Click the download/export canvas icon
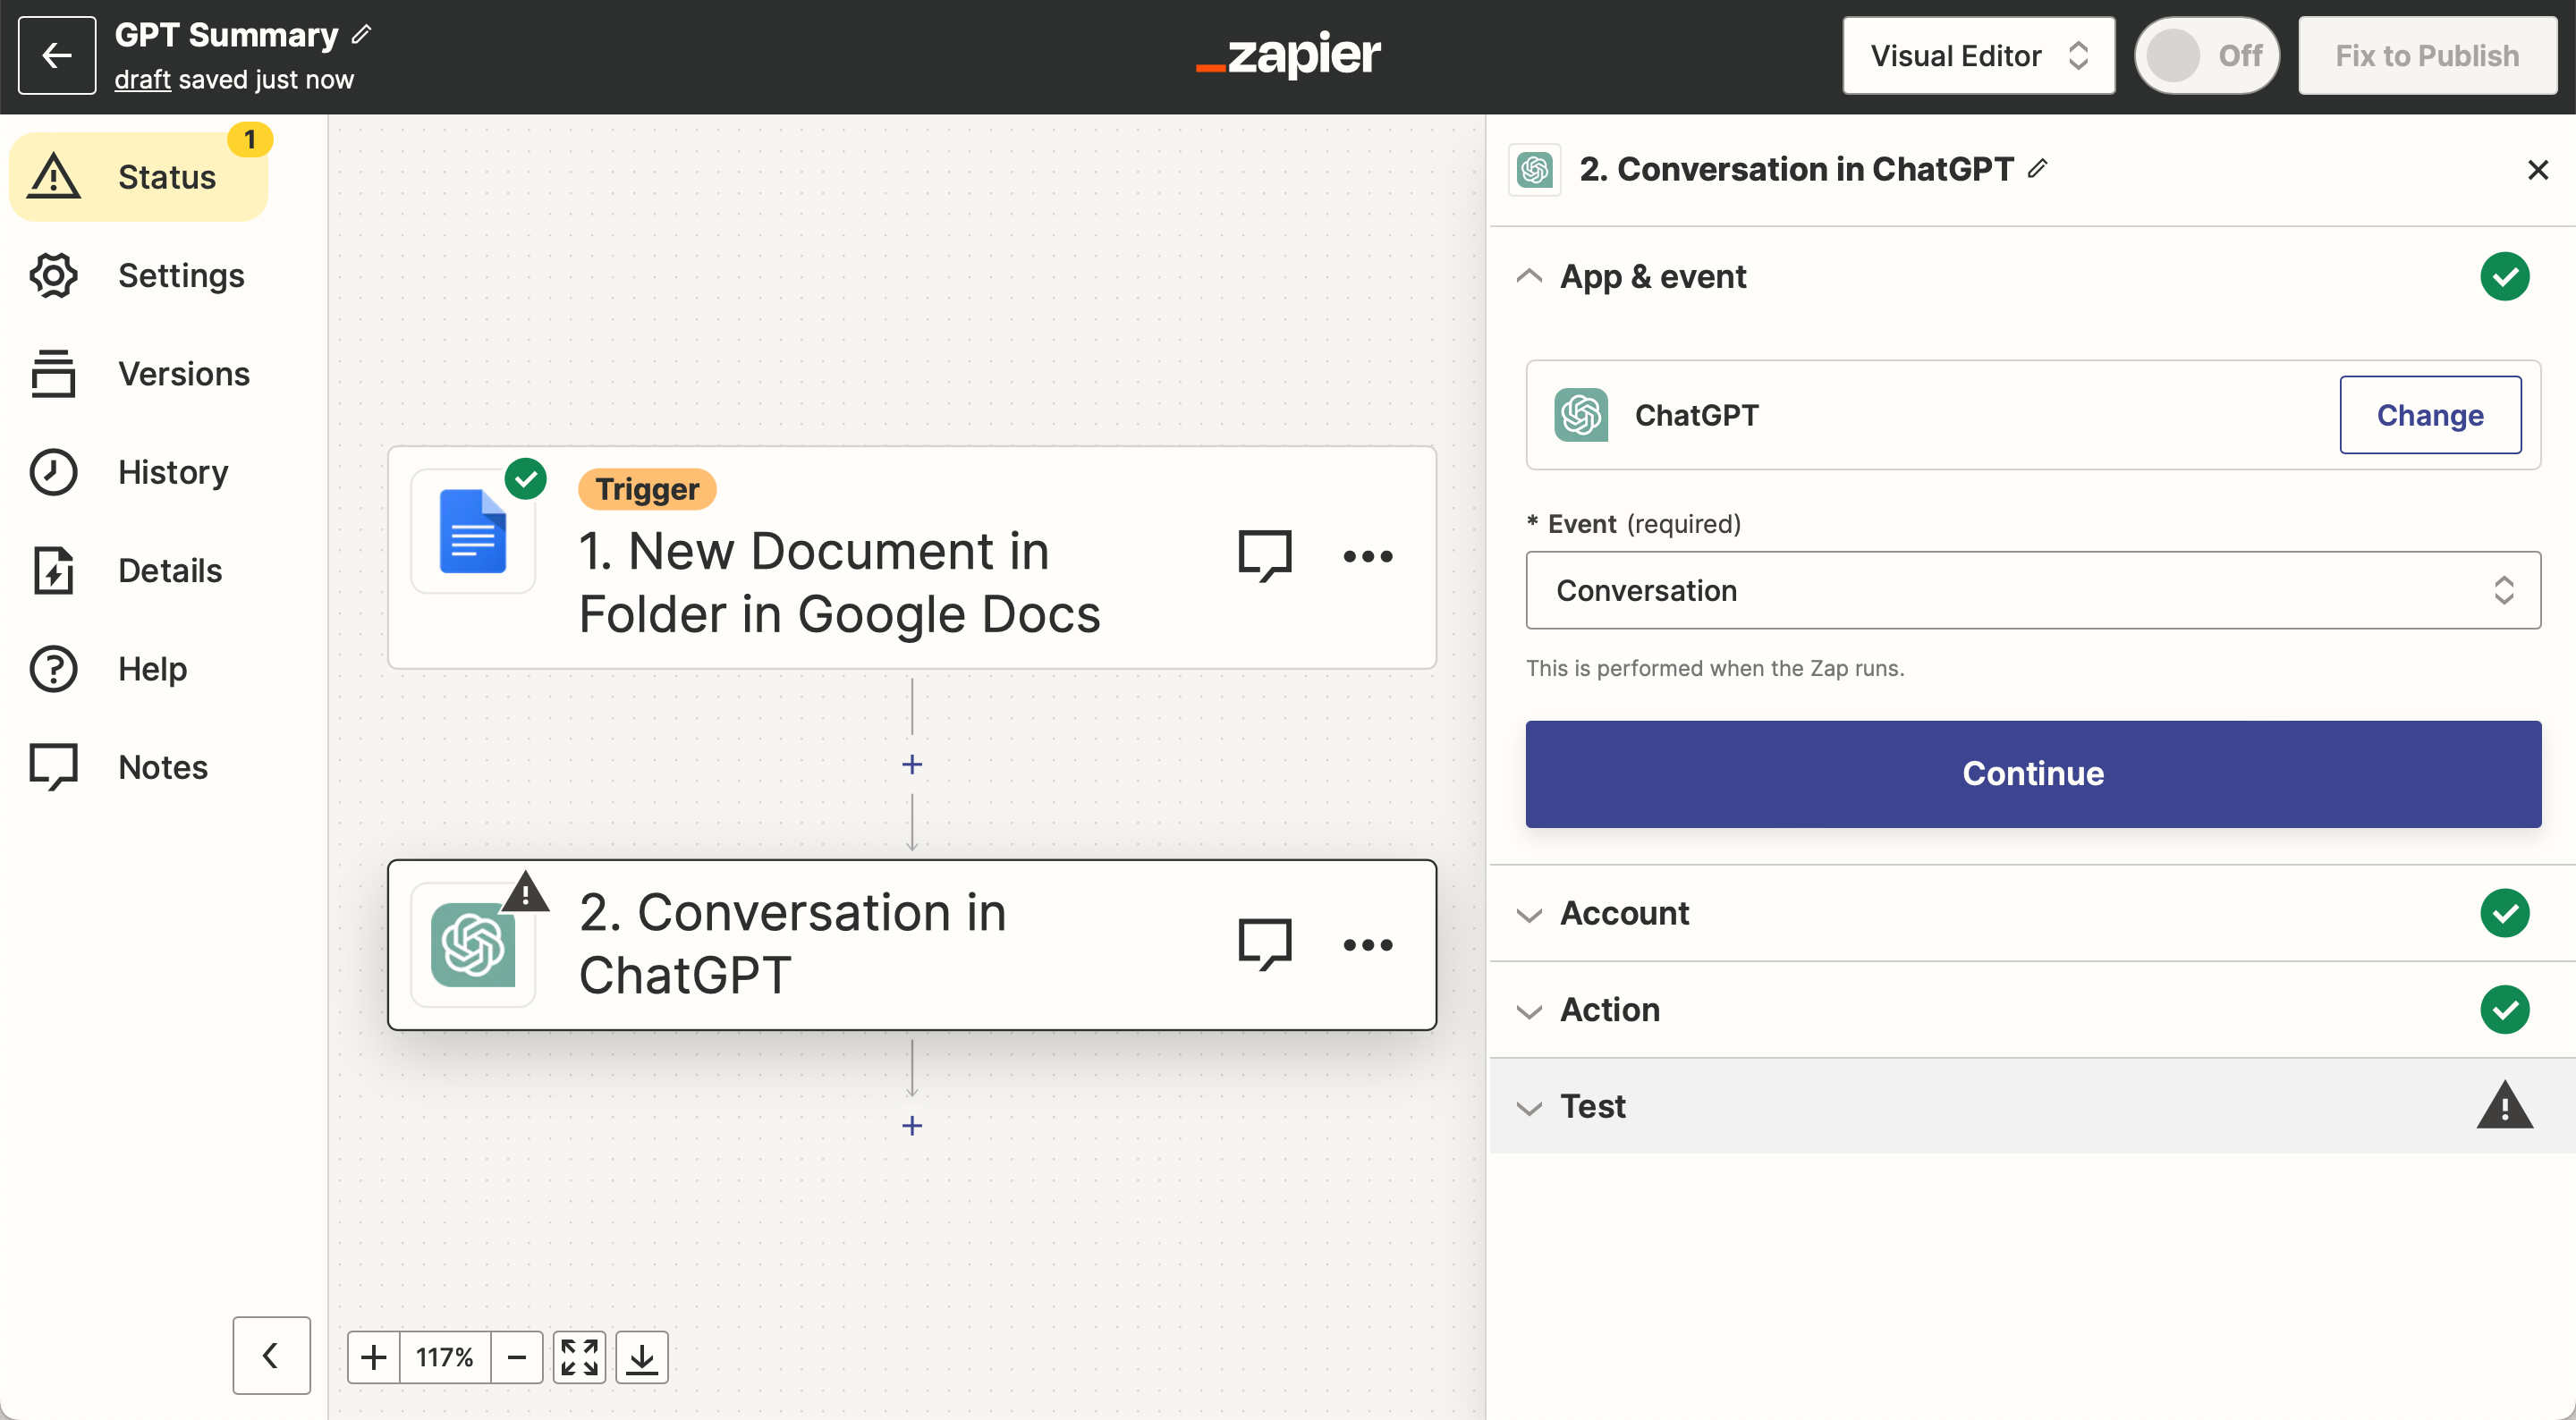 click(x=641, y=1357)
